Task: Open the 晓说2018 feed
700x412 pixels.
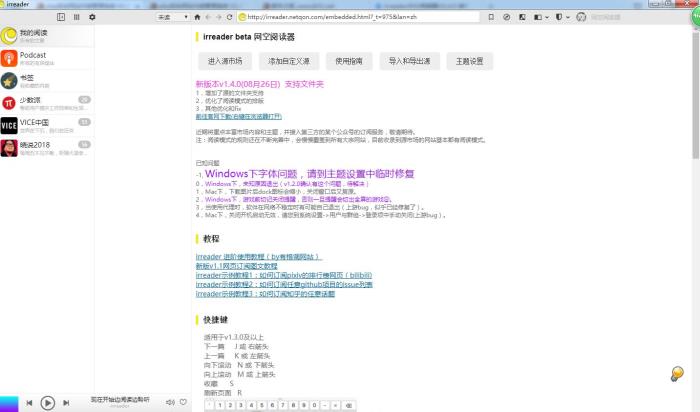Action: coord(47,148)
